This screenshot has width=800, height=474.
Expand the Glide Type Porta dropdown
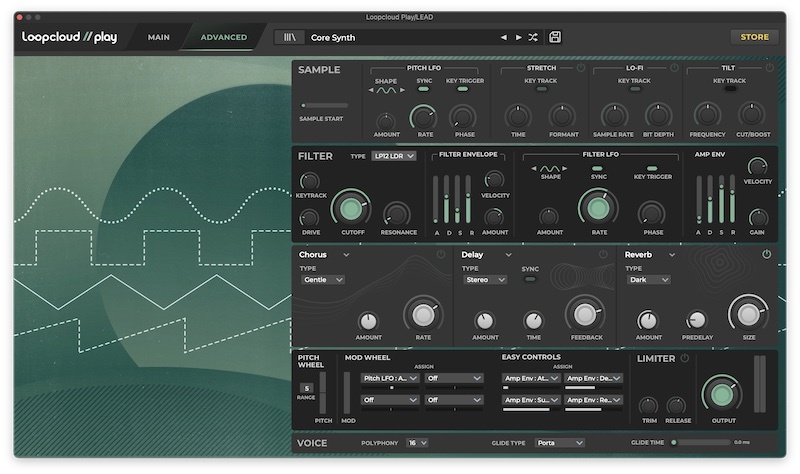point(559,442)
